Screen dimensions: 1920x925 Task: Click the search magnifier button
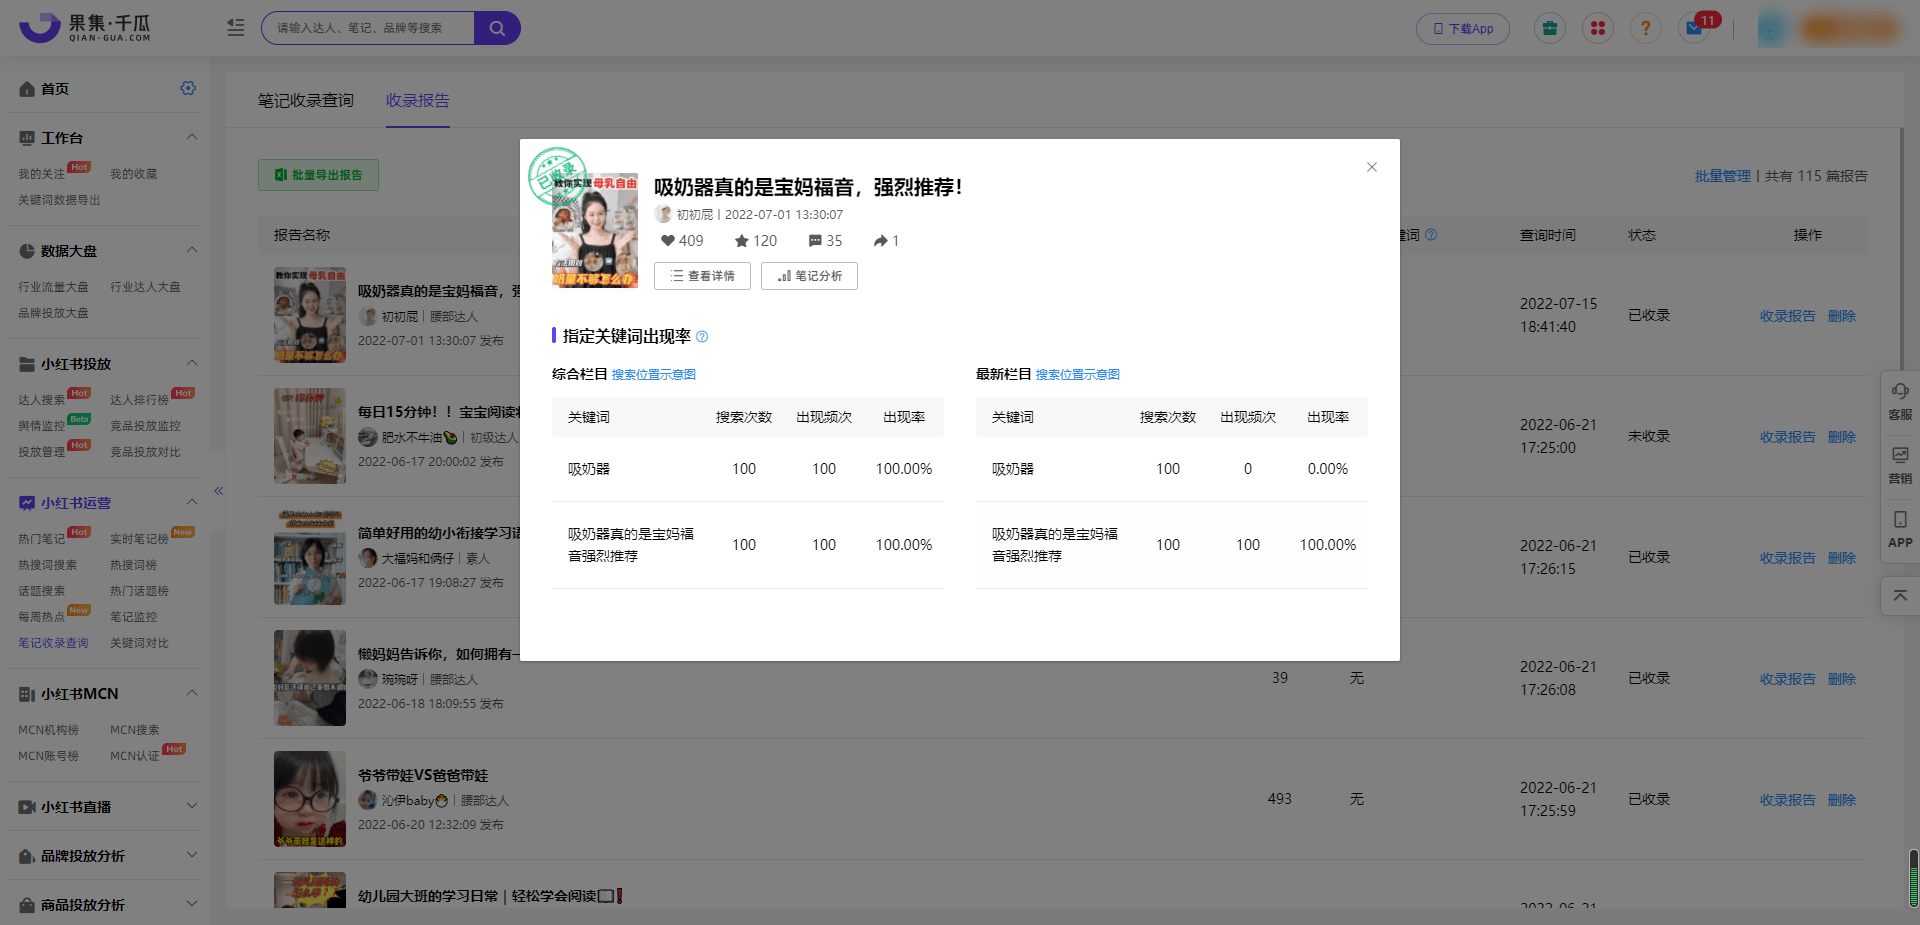(497, 28)
